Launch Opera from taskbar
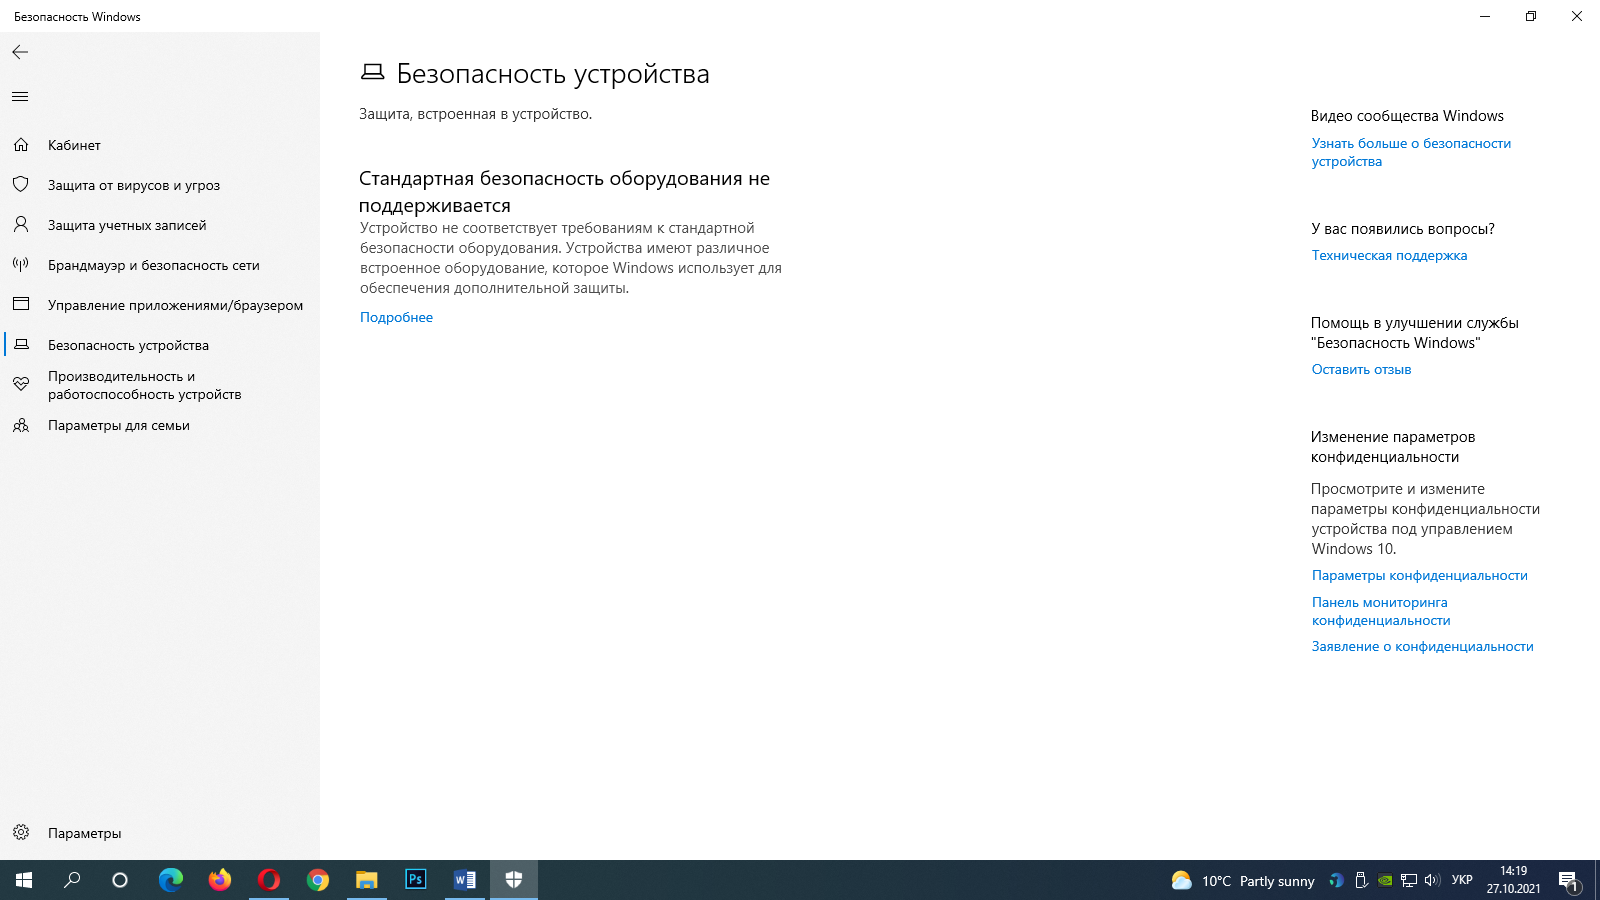 [x=269, y=880]
